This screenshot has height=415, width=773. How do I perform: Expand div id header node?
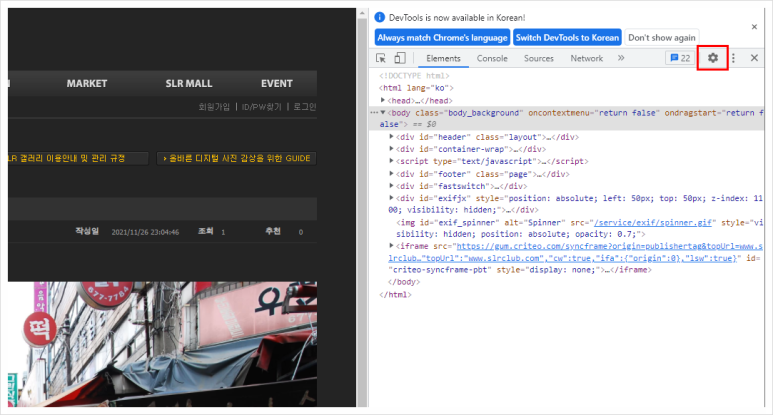[391, 137]
